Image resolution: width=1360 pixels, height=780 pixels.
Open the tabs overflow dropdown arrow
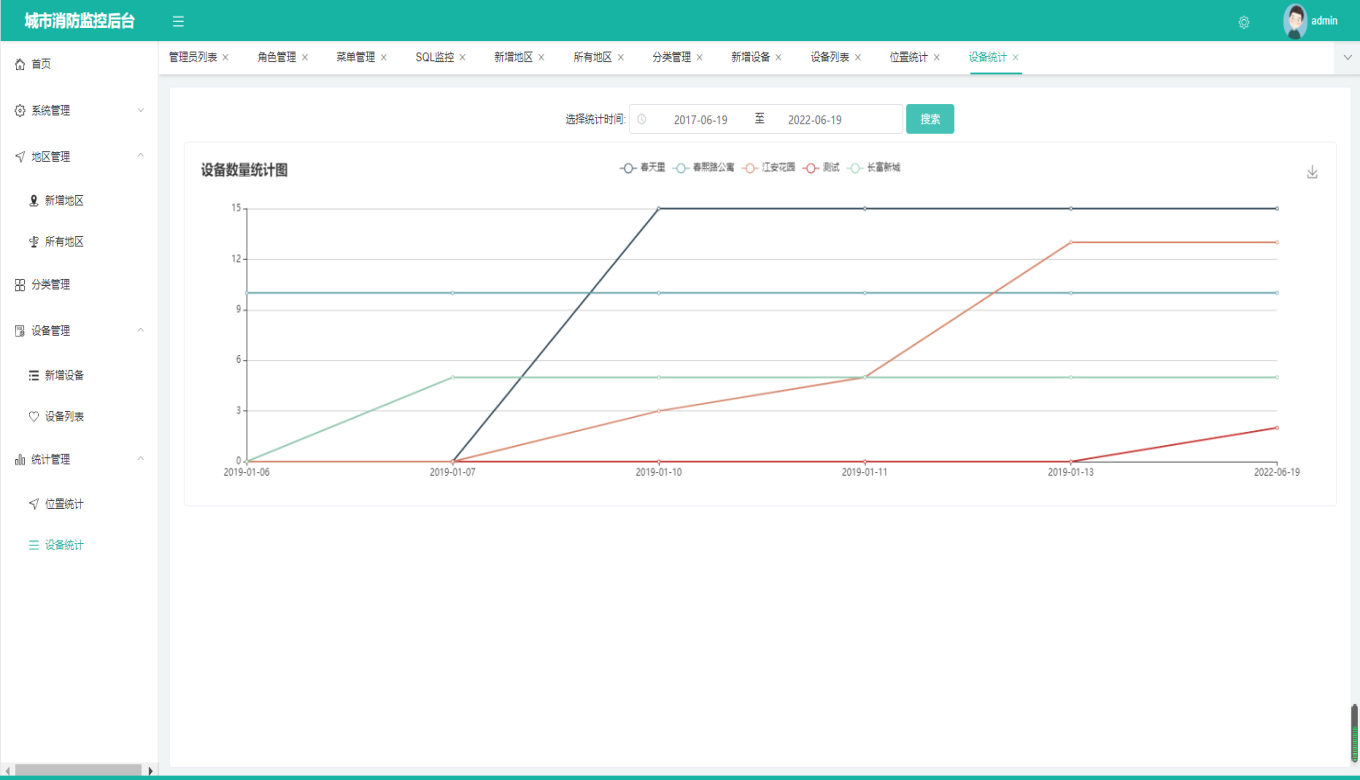coord(1347,58)
